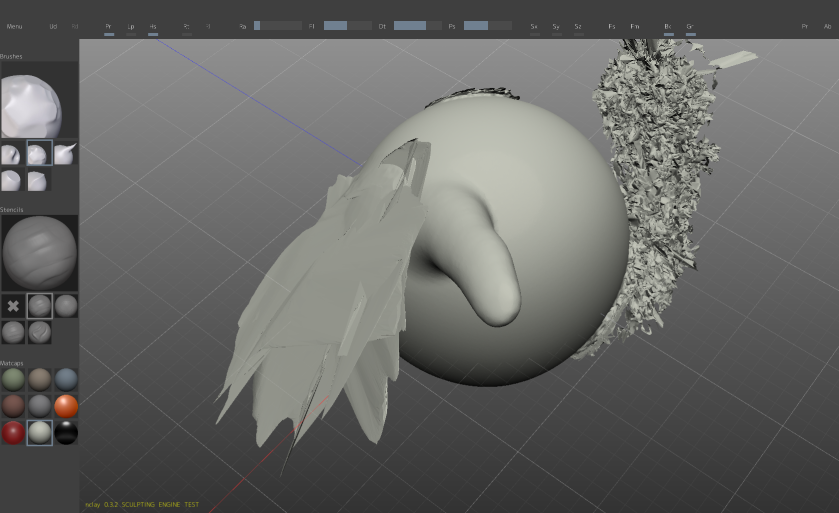This screenshot has width=839, height=513.
Task: Toggle the Pr option beside Lp
Action: pyautogui.click(x=109, y=27)
